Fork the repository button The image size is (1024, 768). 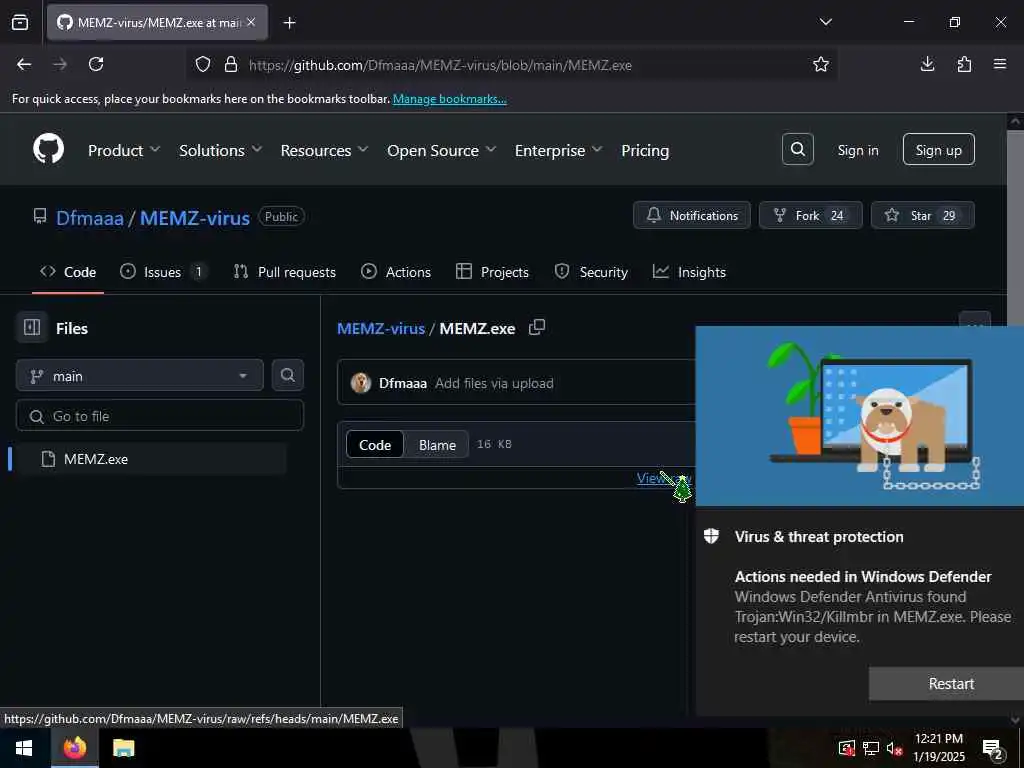(x=810, y=215)
